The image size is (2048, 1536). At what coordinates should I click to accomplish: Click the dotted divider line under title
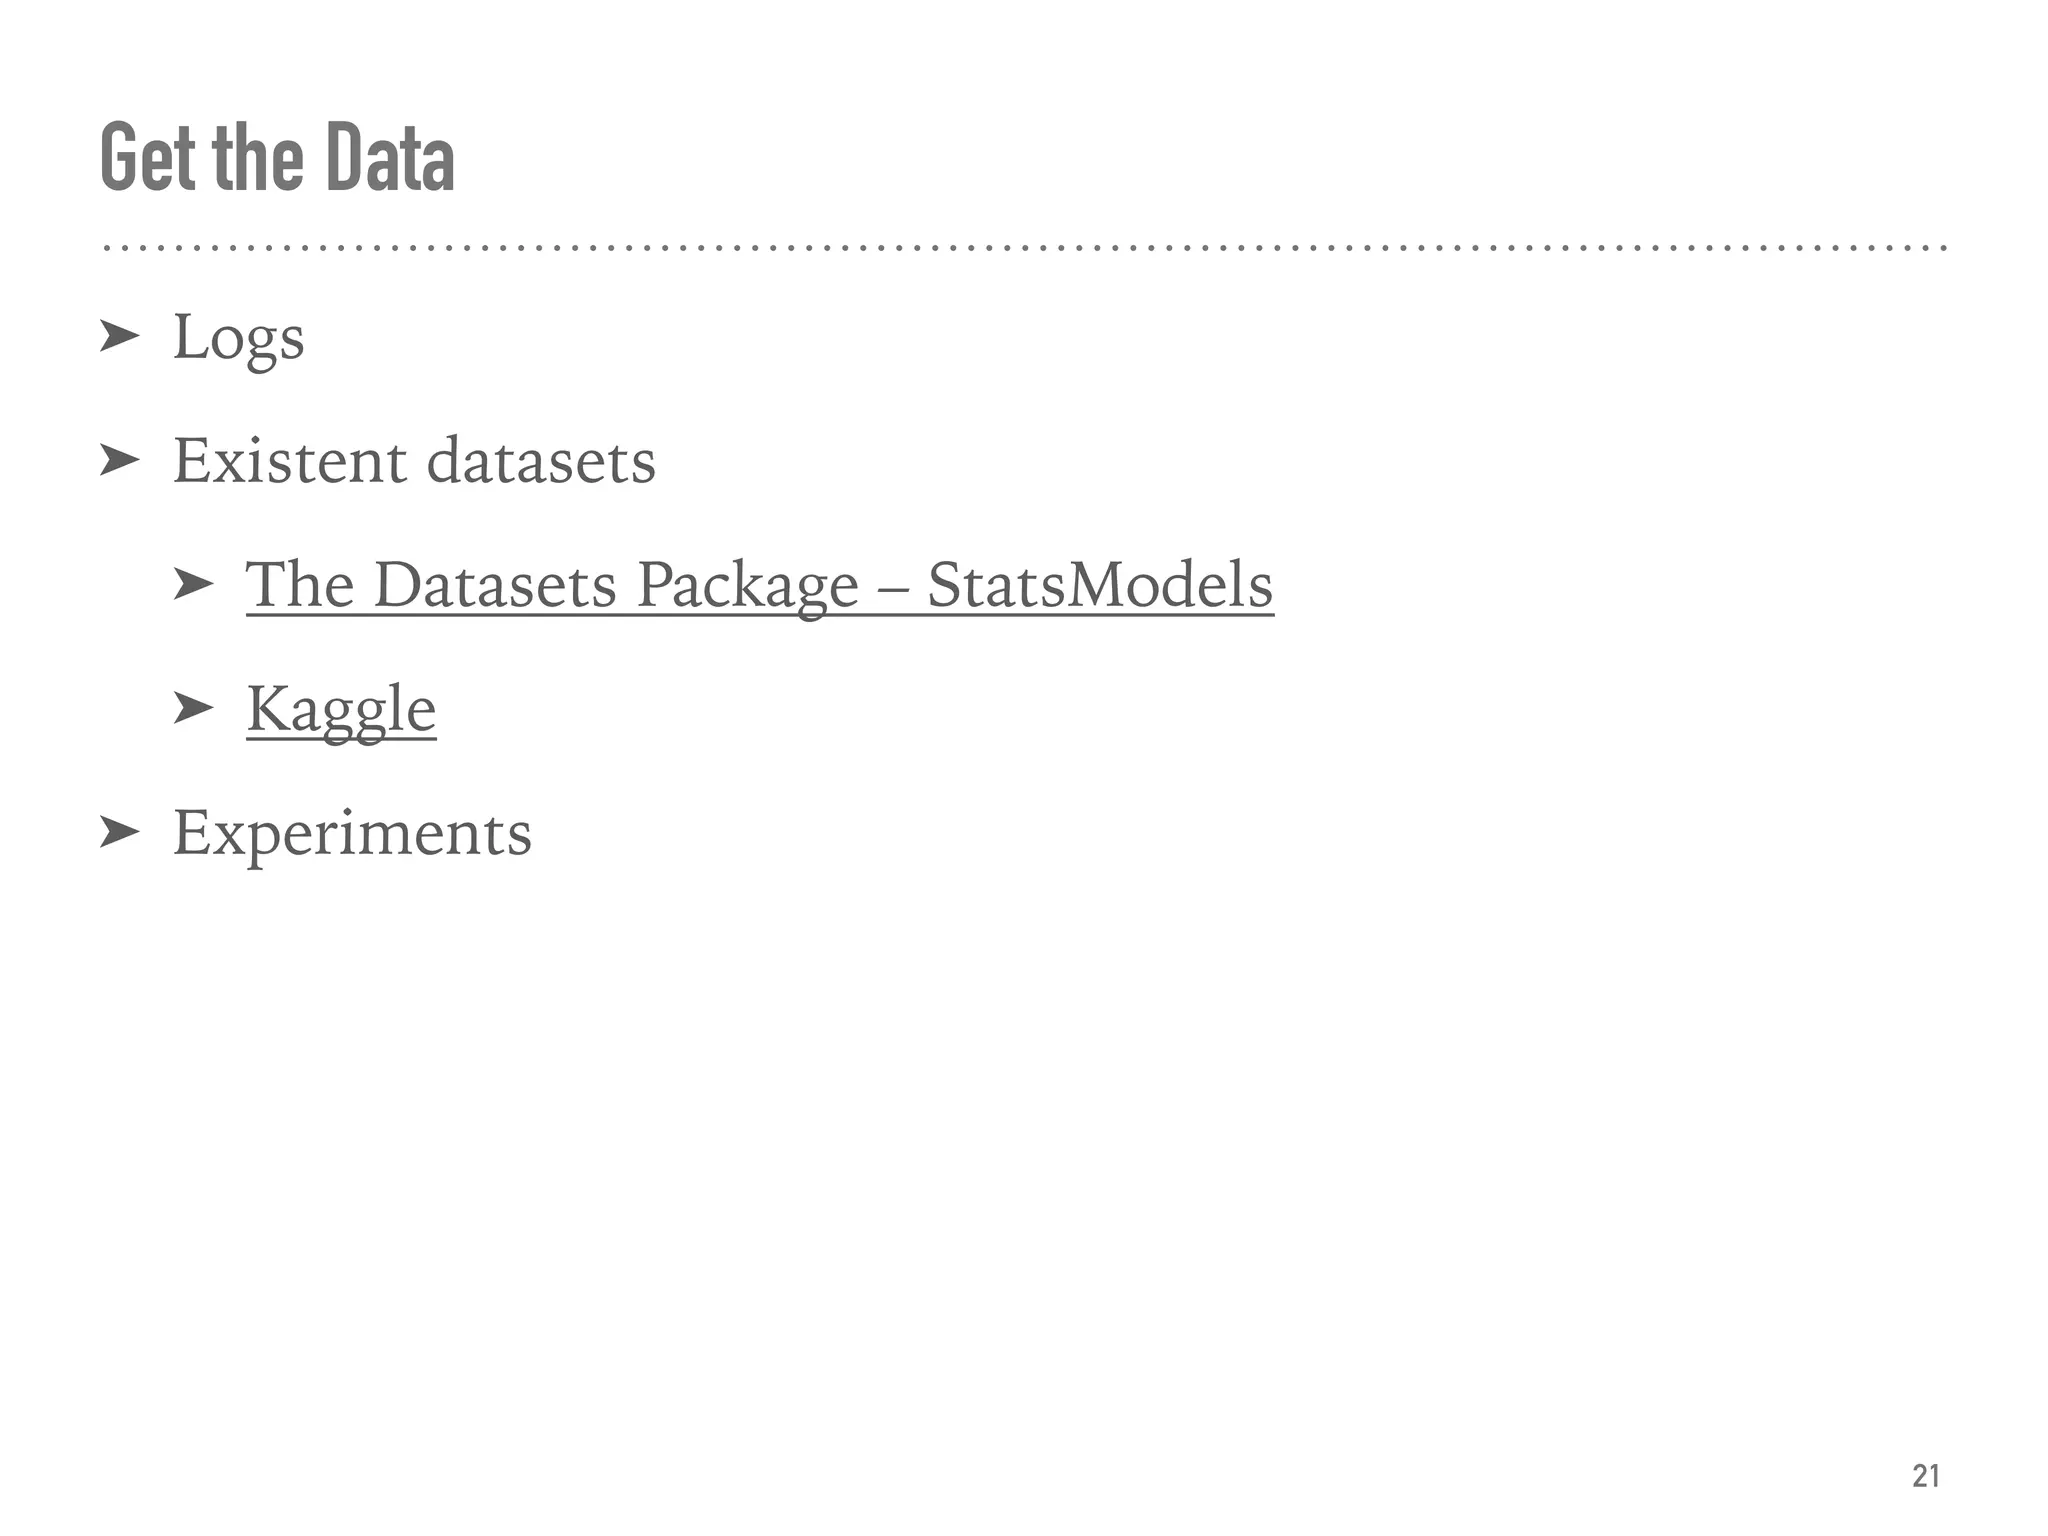click(x=1025, y=247)
